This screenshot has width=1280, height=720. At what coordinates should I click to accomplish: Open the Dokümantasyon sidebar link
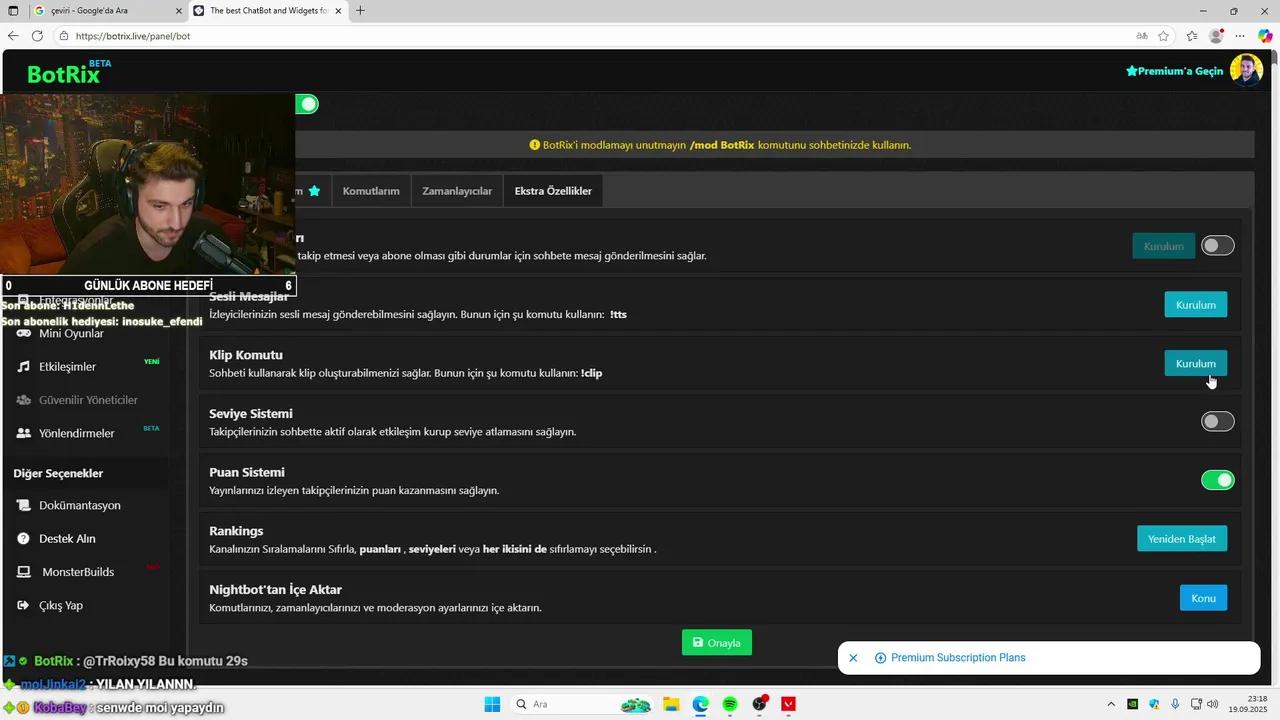80,505
